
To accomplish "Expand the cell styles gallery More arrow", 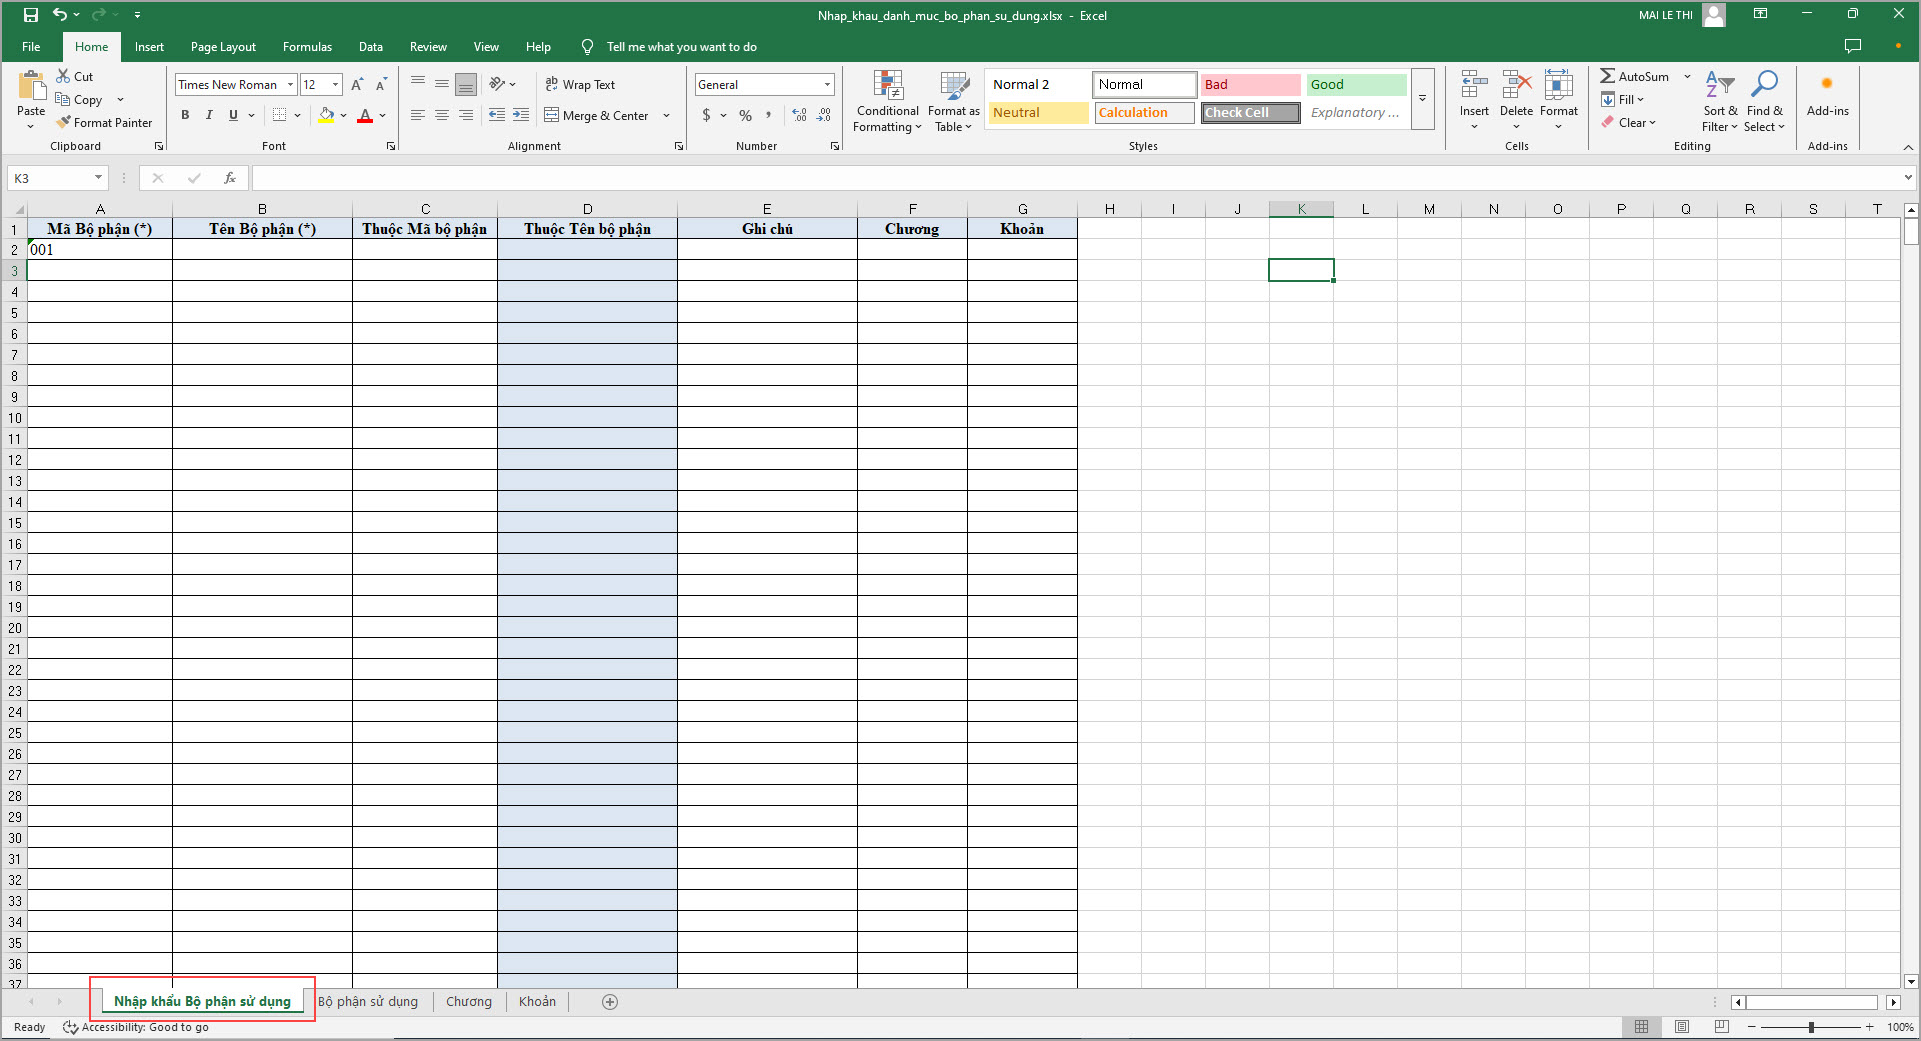I will tap(1422, 99).
